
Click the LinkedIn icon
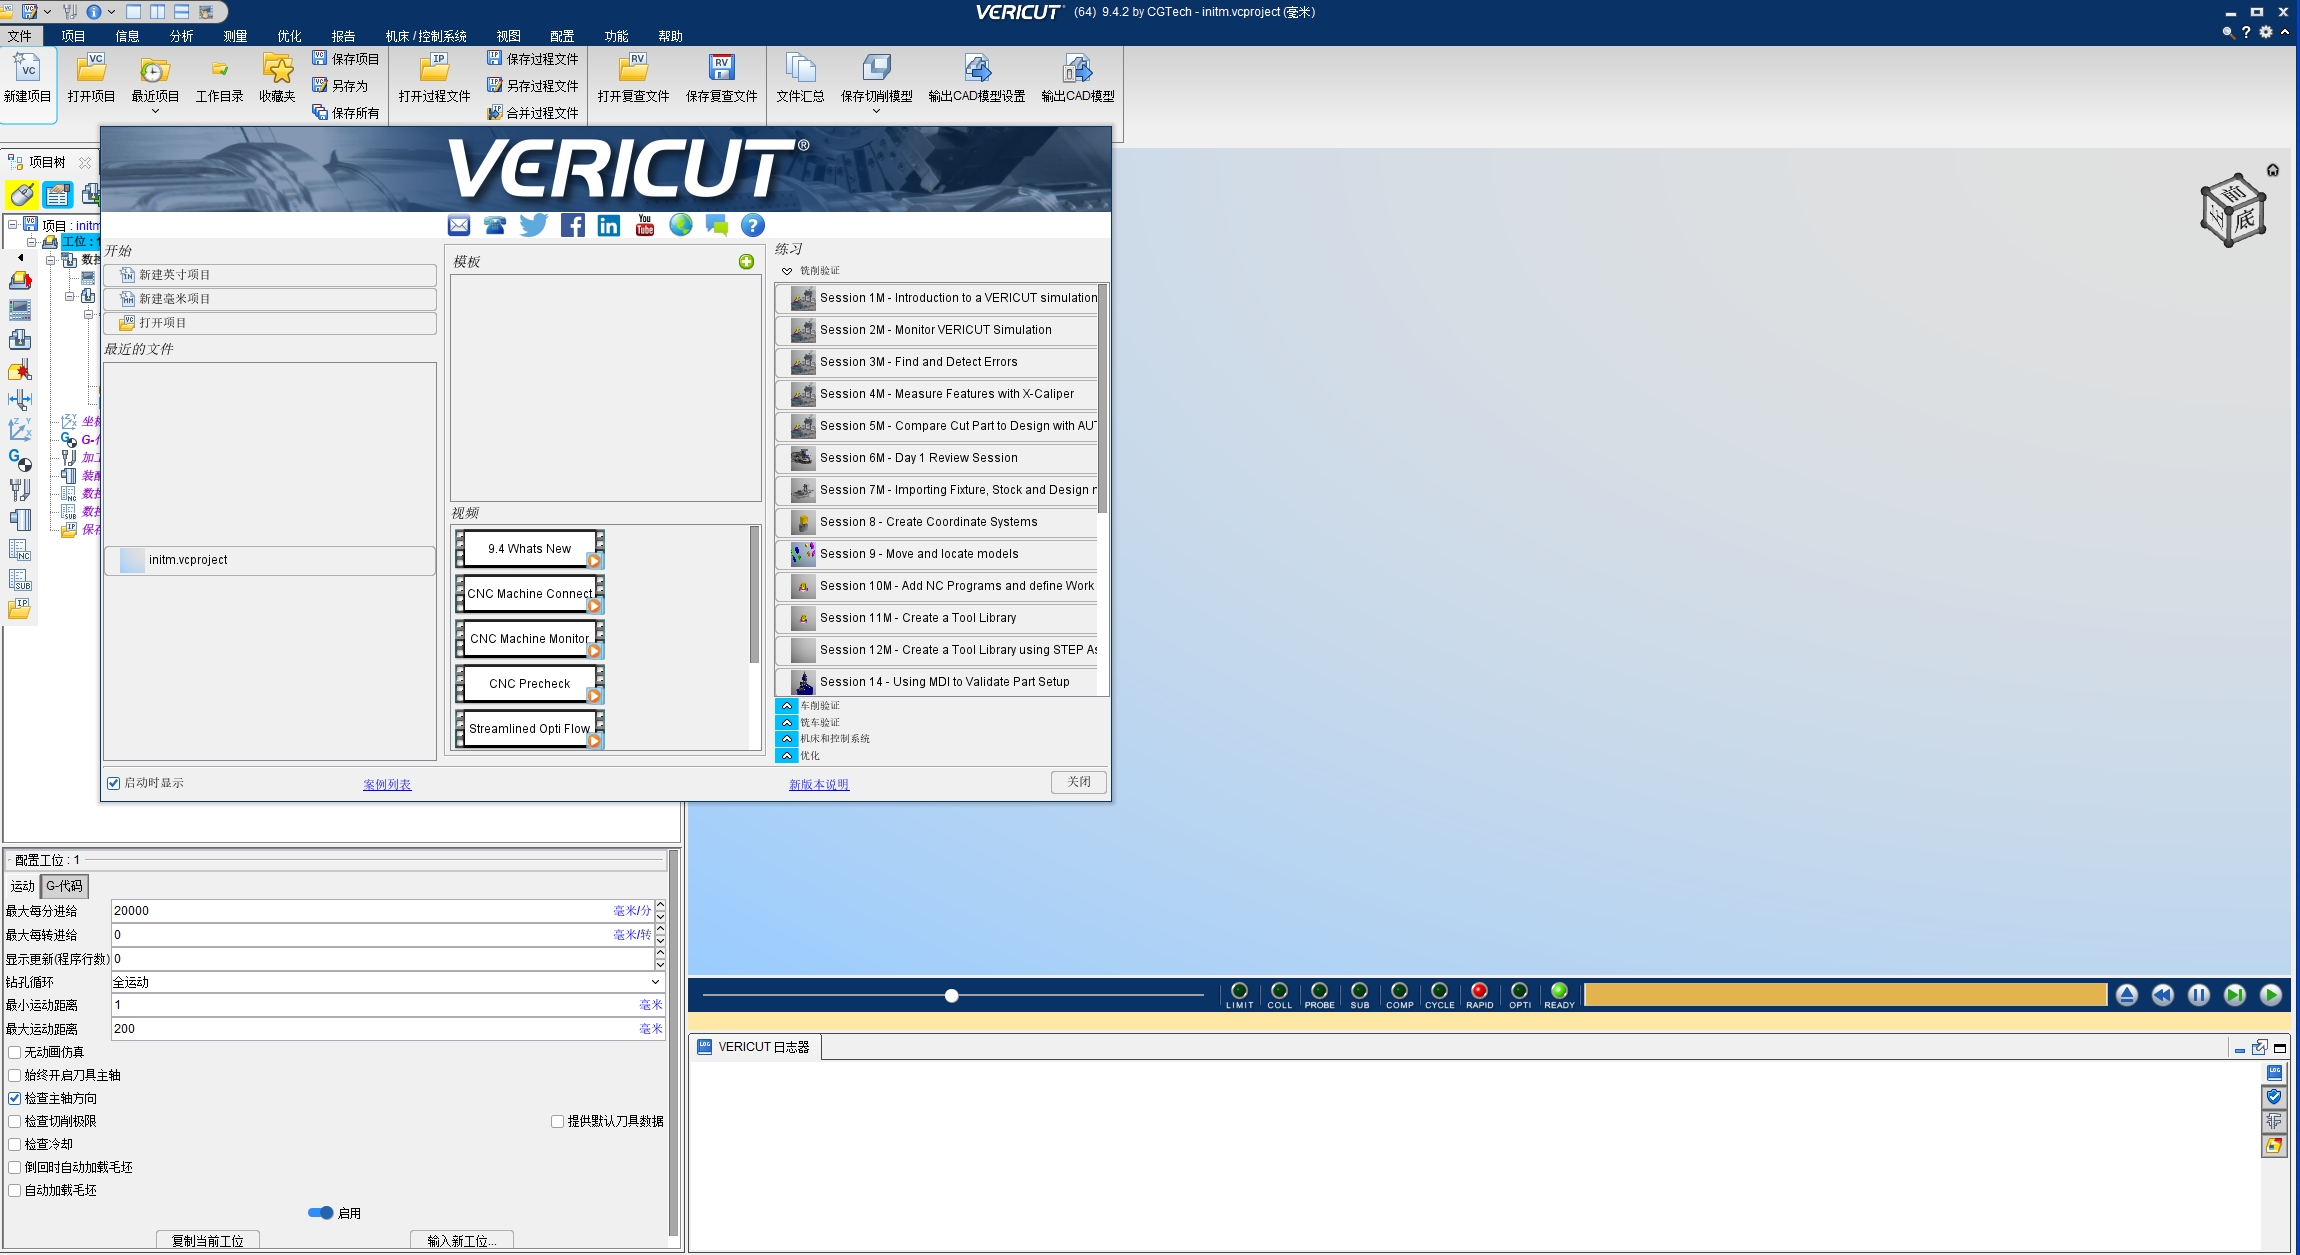(x=609, y=225)
